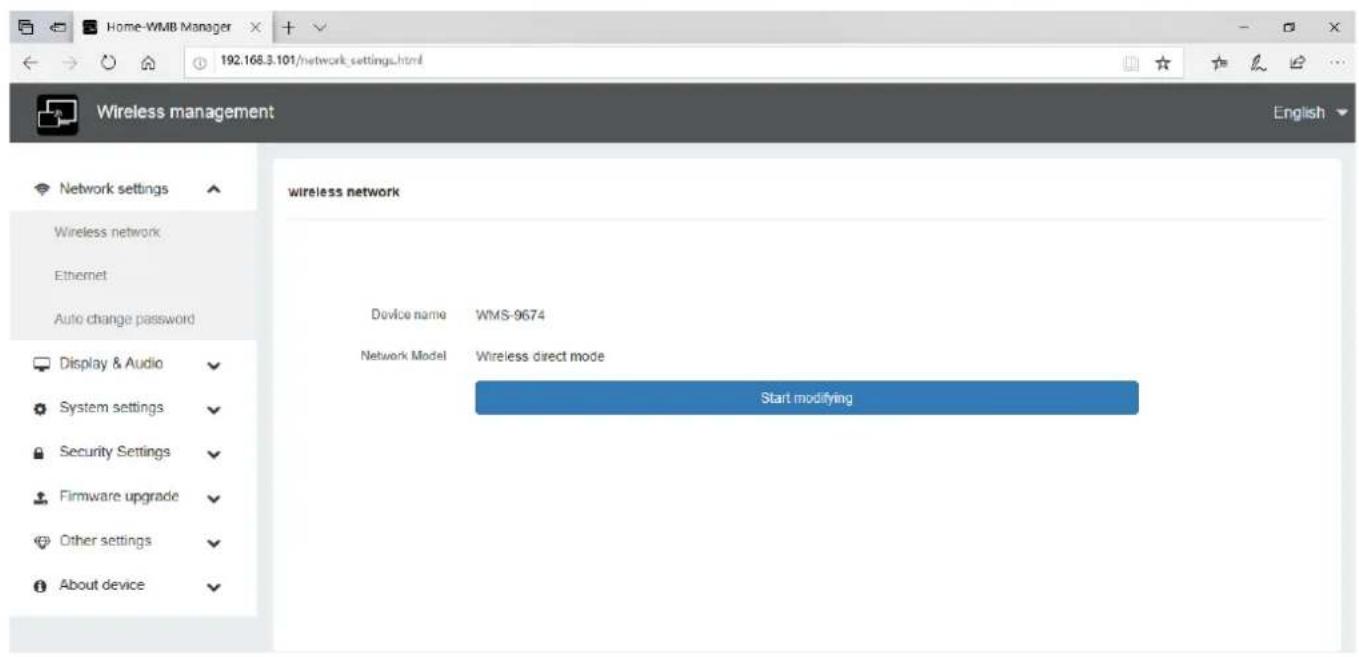Screen dimensions: 1359x657
Task: Click the info icon beside About device
Action: point(42,585)
